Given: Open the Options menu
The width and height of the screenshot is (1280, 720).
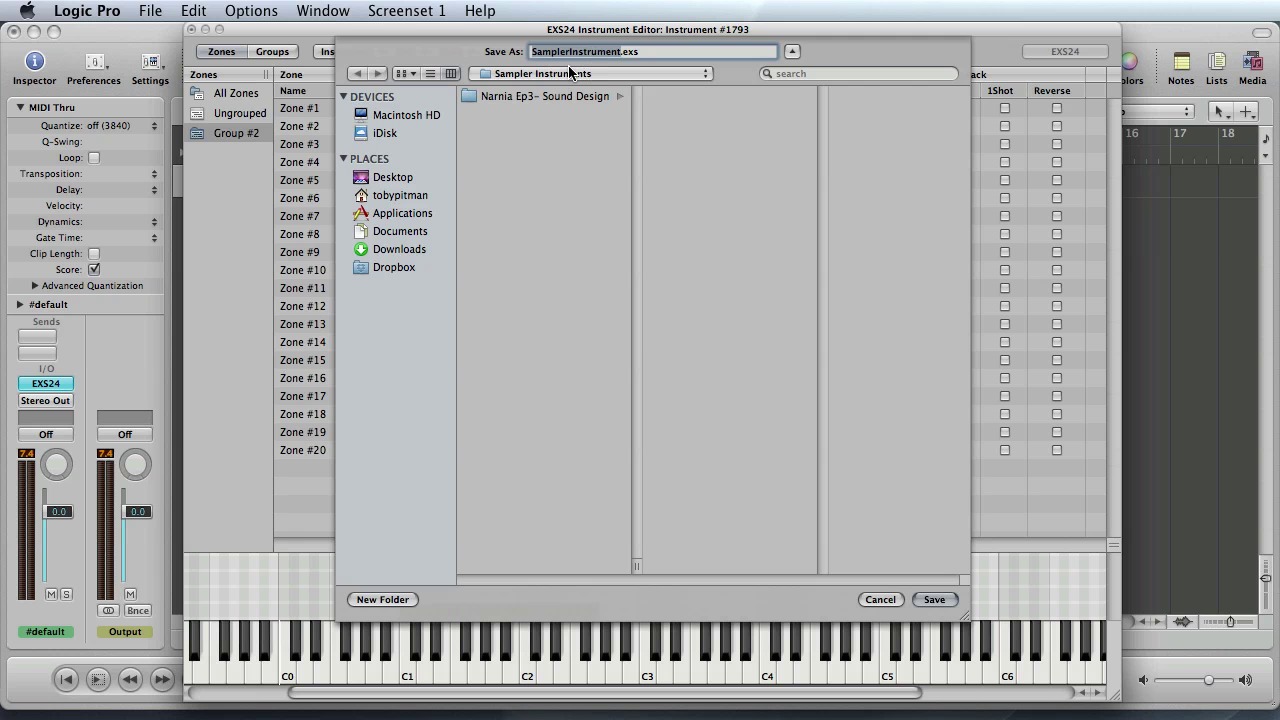Looking at the screenshot, I should (x=251, y=11).
